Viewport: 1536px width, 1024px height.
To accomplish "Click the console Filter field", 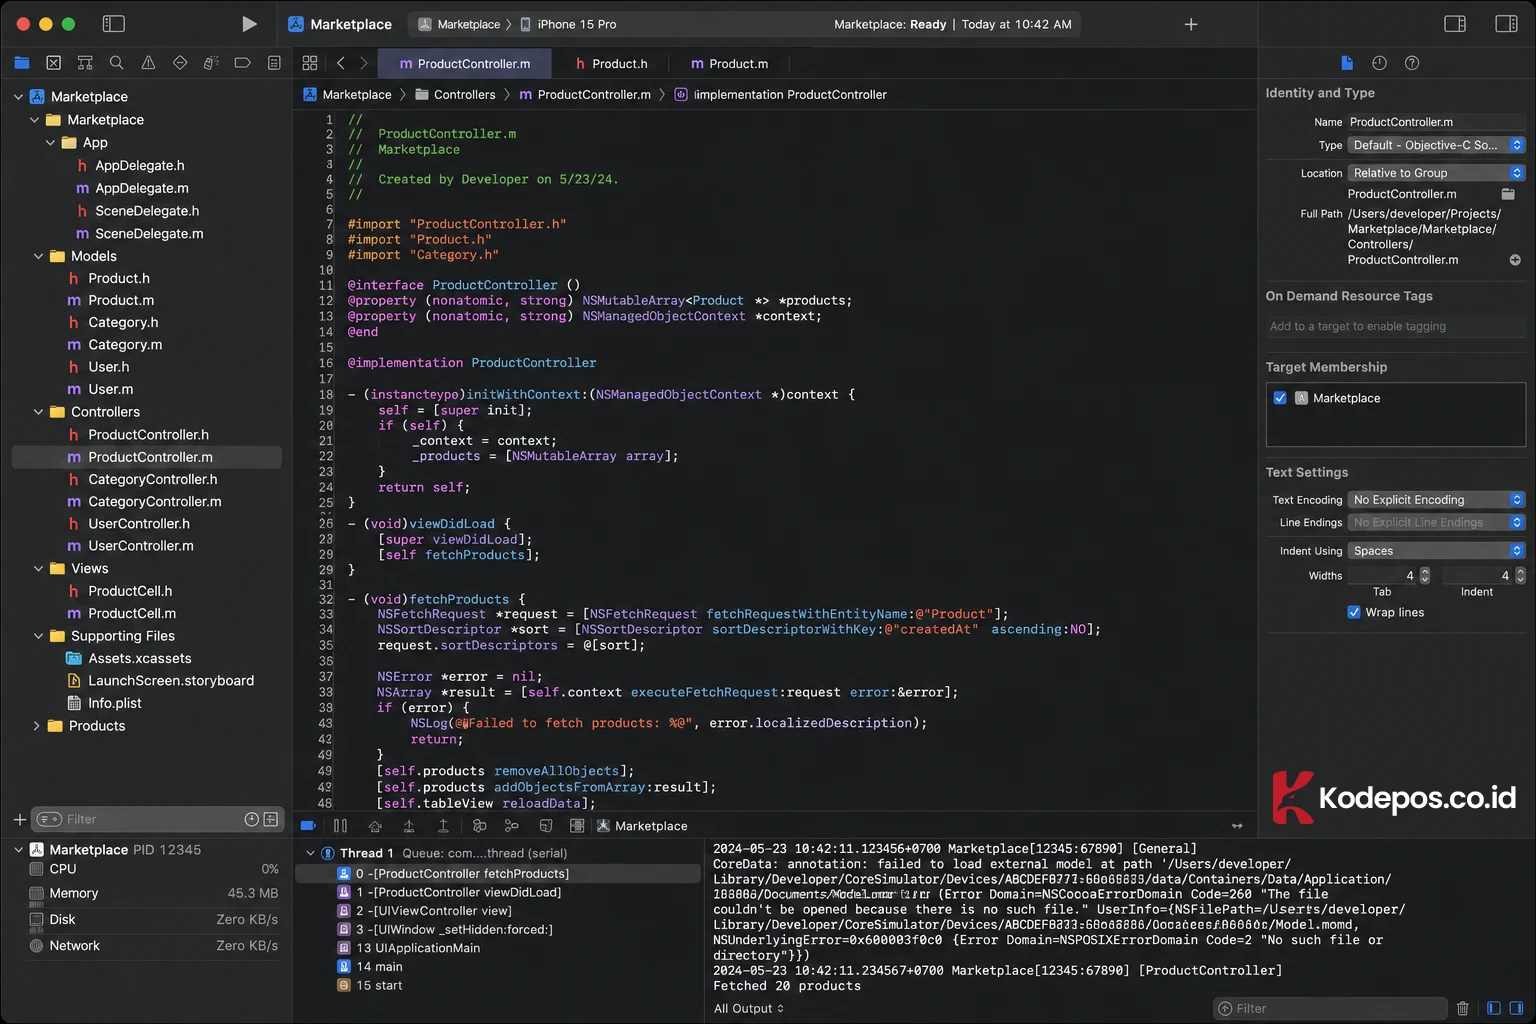I will (1330, 1008).
